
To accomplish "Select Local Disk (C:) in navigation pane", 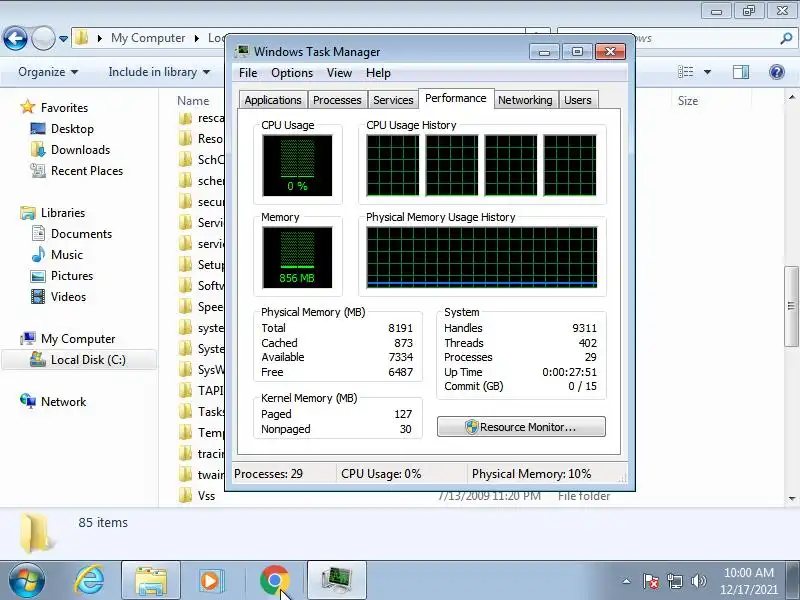I will tap(88, 360).
